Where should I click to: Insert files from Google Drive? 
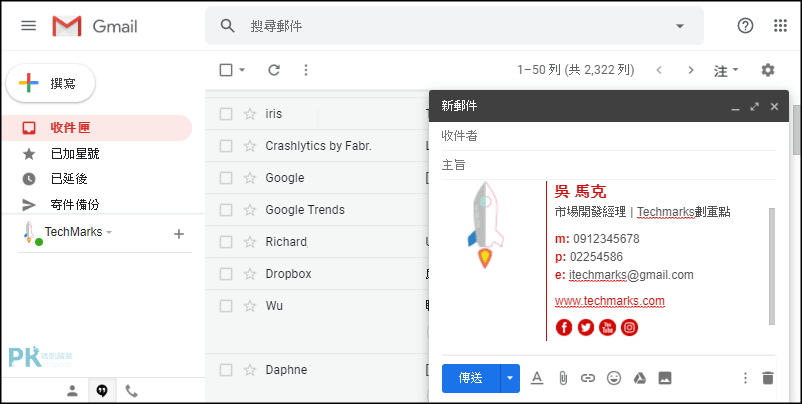point(639,378)
